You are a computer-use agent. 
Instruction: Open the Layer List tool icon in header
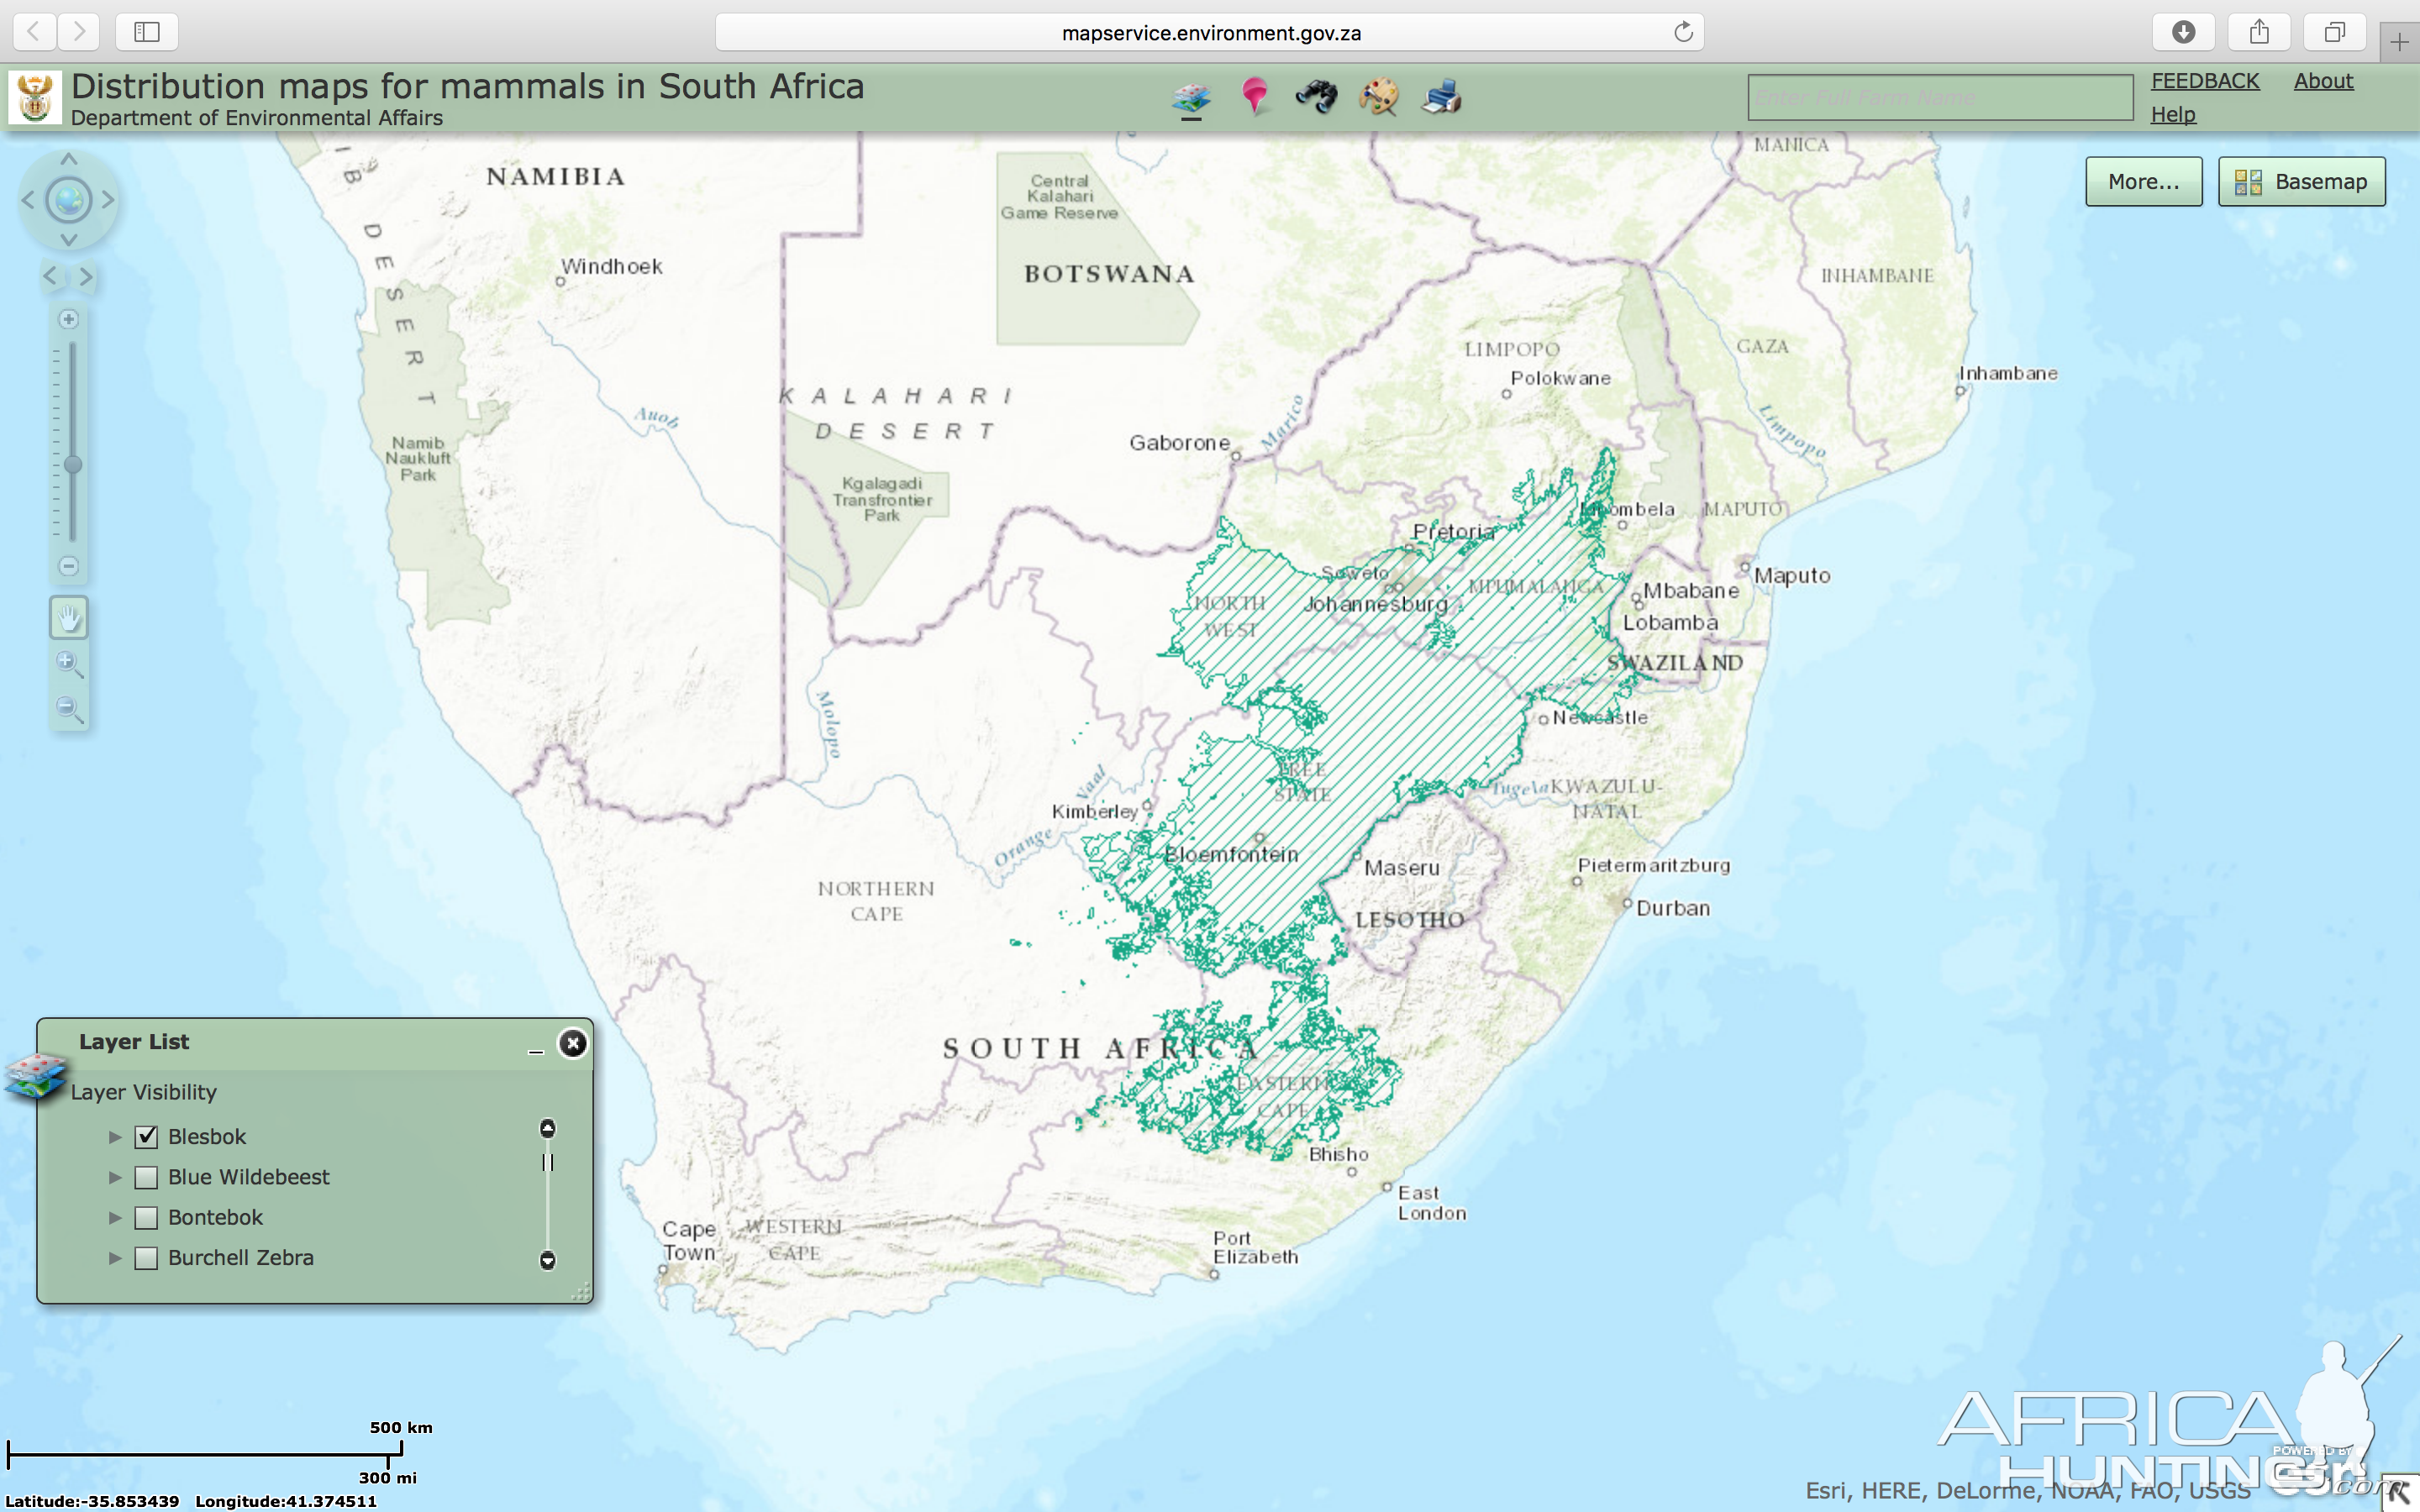click(1190, 97)
